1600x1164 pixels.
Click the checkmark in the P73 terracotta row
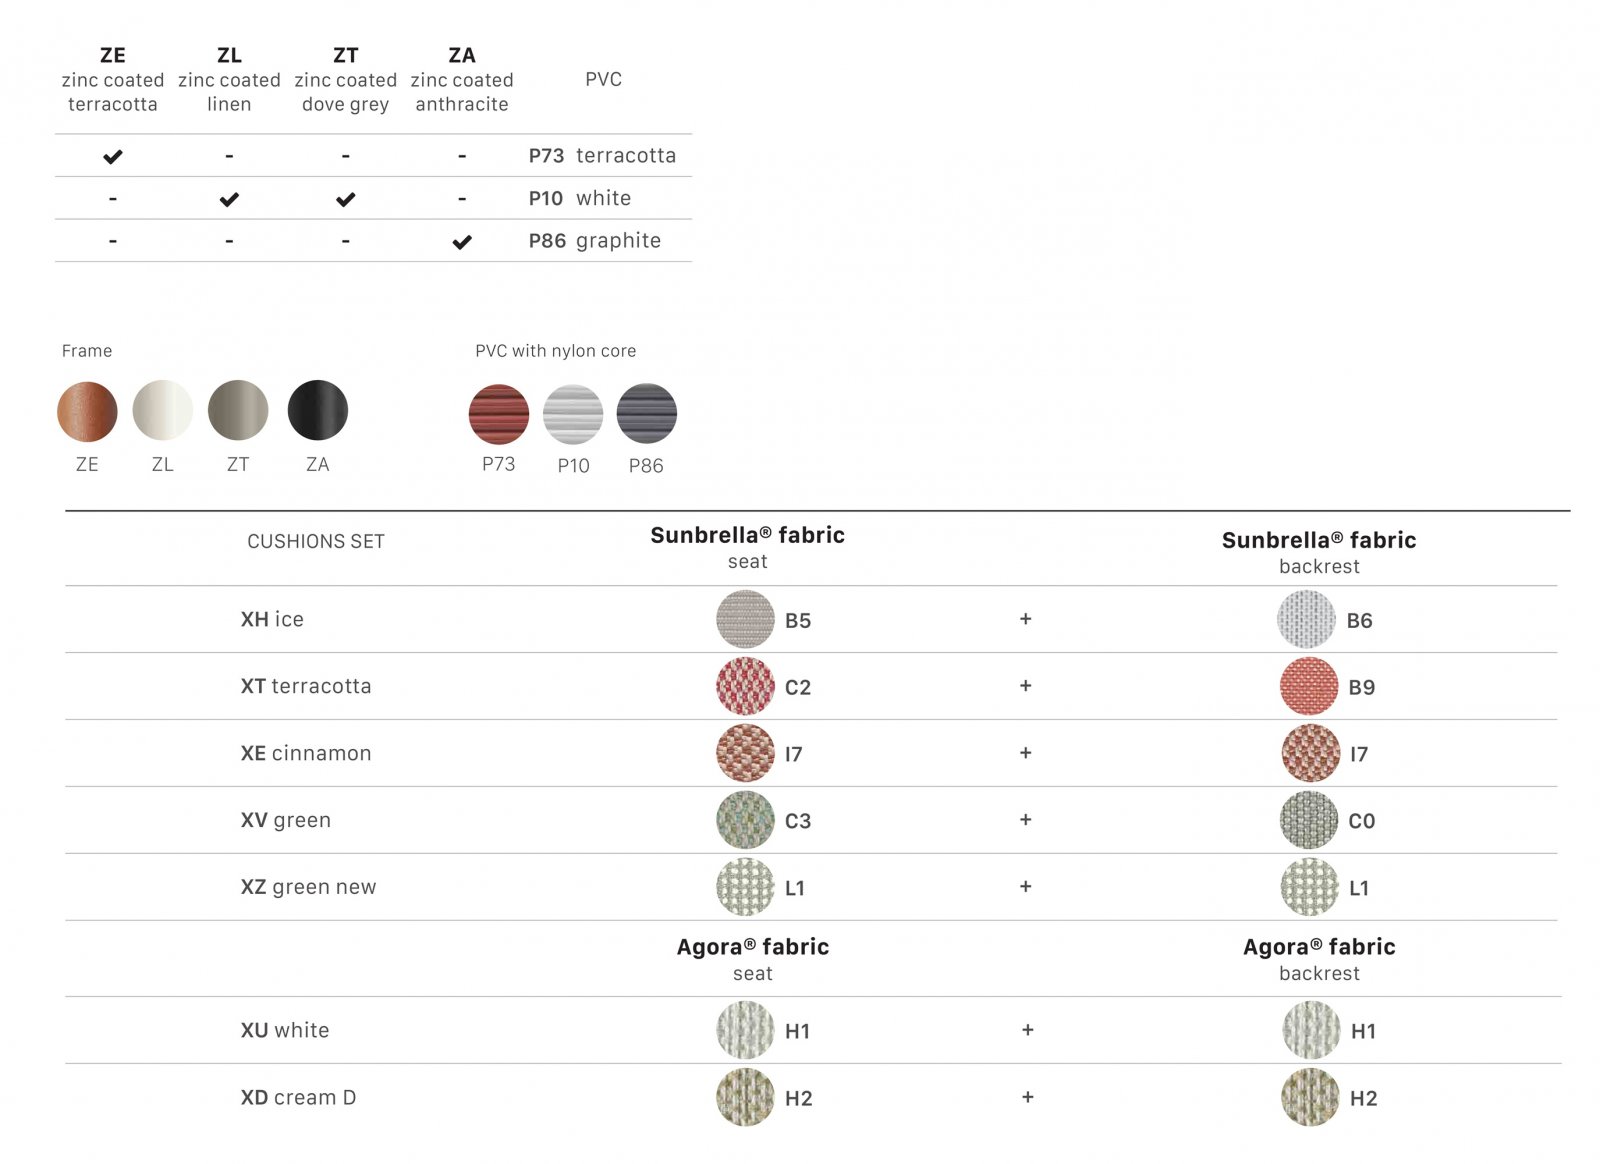(x=113, y=156)
